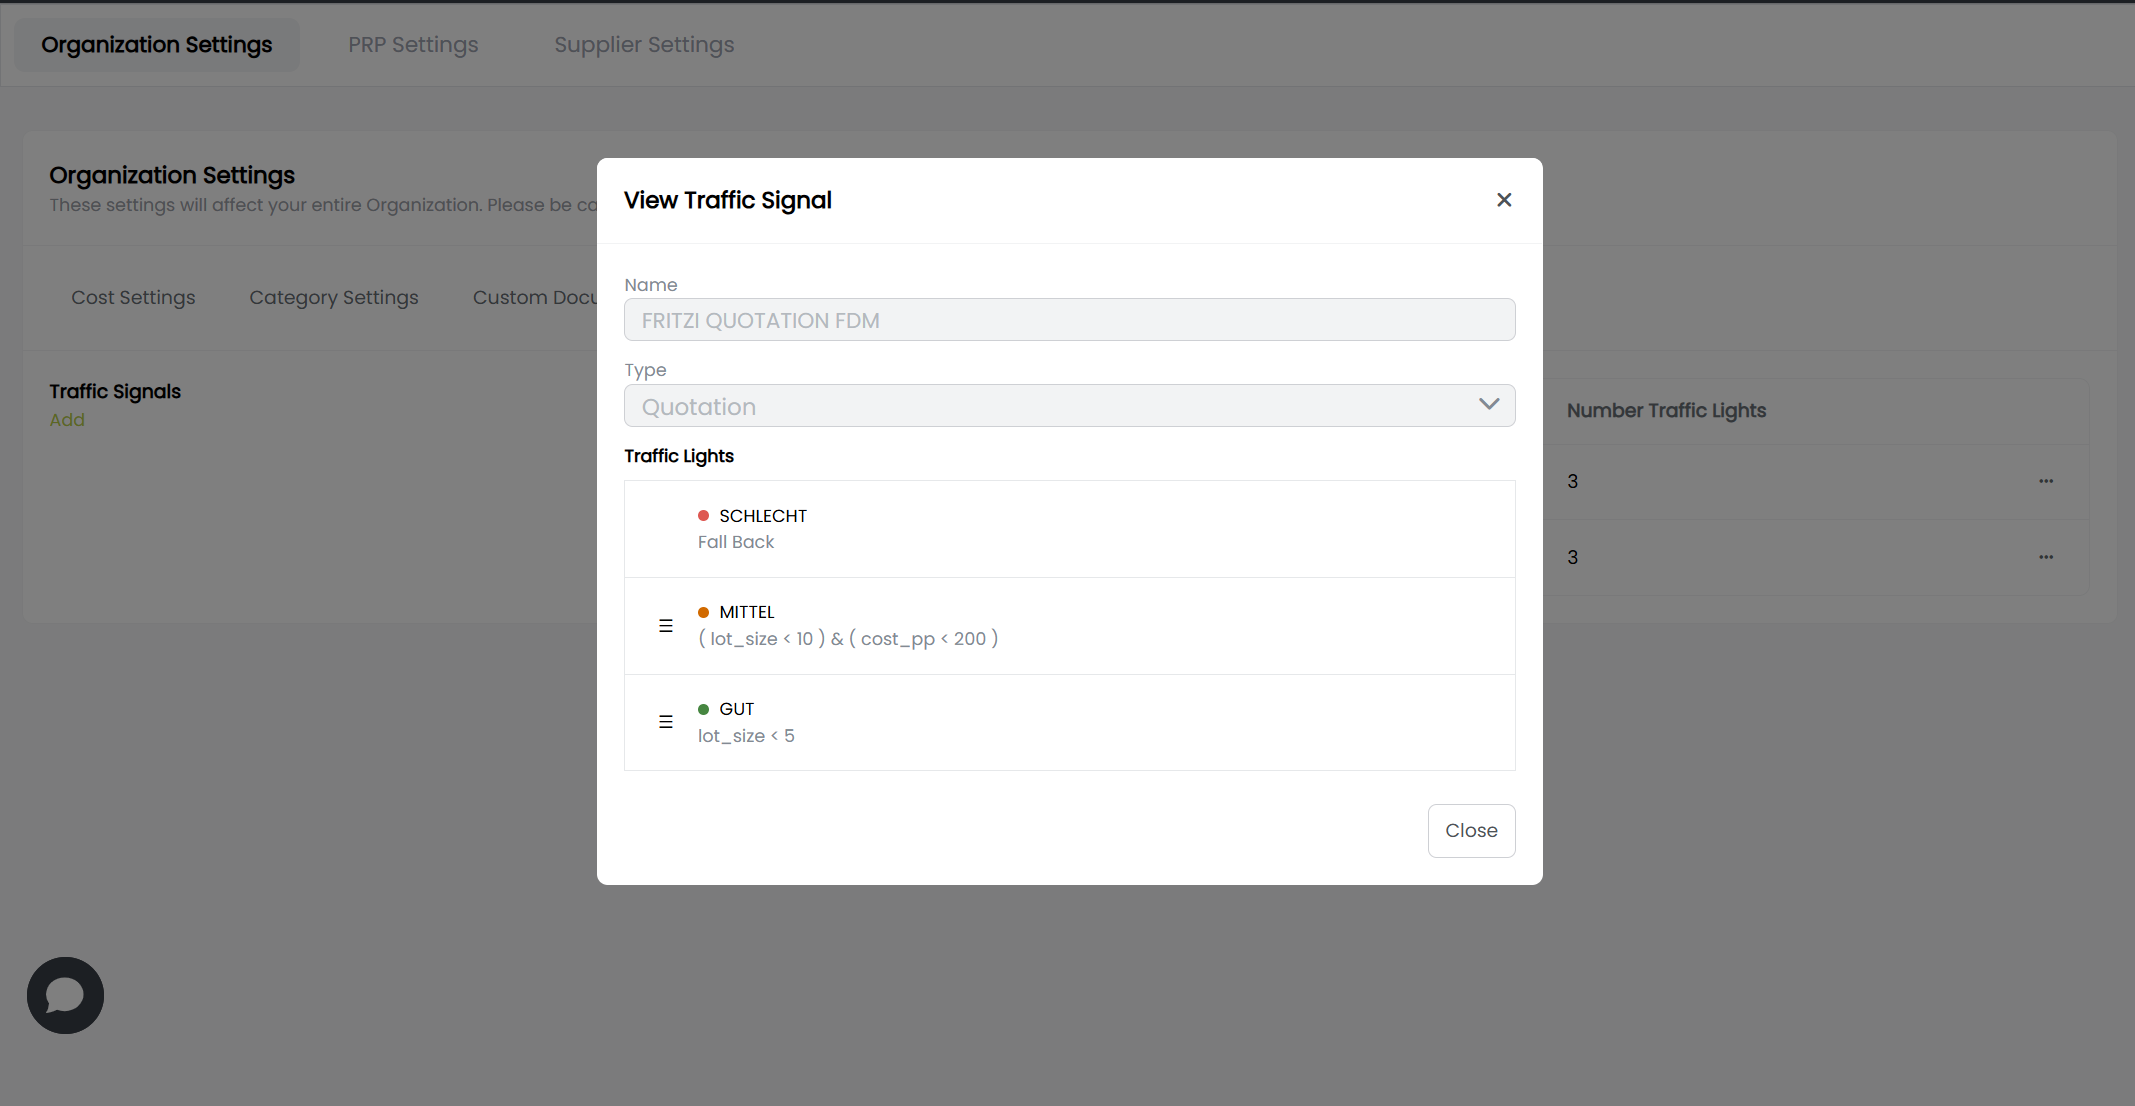Open Category Settings sub-tab
This screenshot has width=2135, height=1106.
[334, 298]
